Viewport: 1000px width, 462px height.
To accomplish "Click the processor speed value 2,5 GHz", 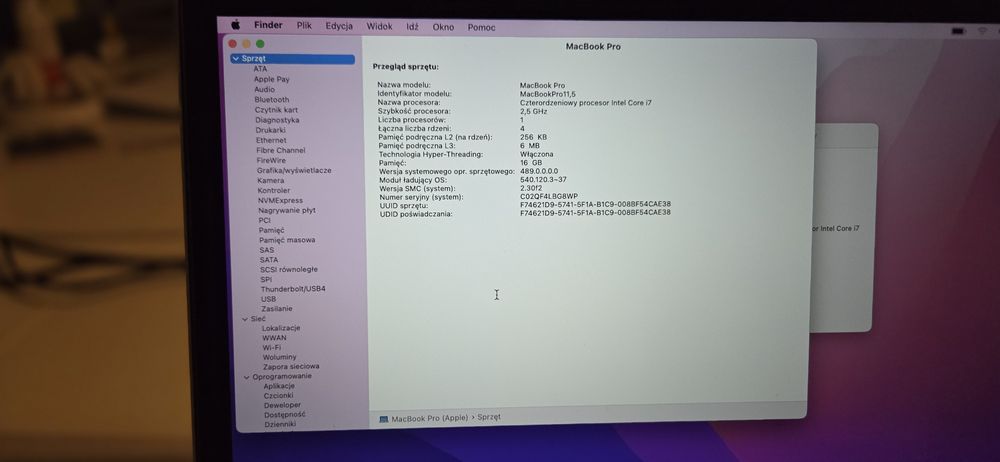I will (x=534, y=111).
